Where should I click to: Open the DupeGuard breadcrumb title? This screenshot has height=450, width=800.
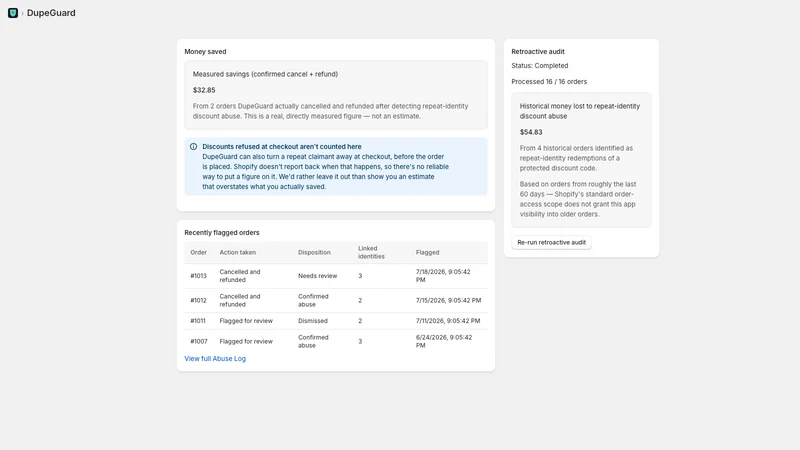pos(51,13)
